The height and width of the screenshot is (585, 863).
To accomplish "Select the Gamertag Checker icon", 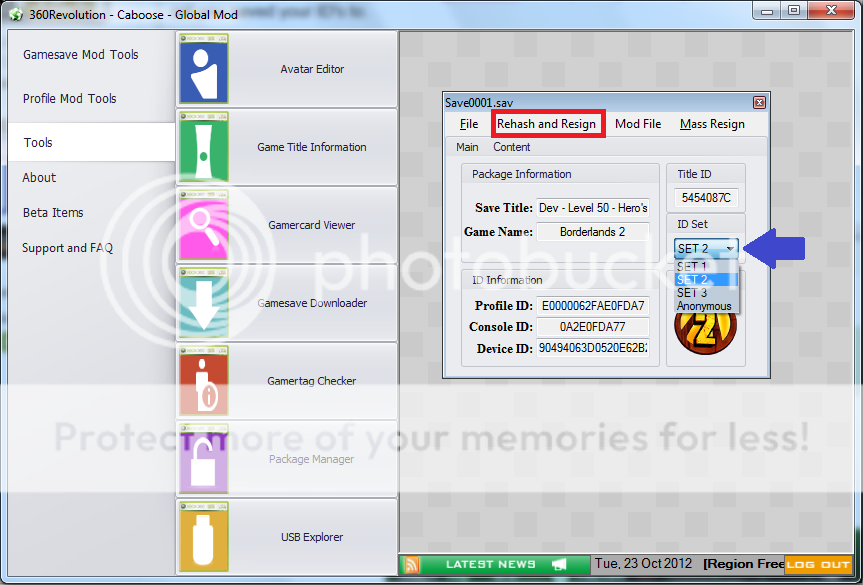I will click(x=203, y=381).
